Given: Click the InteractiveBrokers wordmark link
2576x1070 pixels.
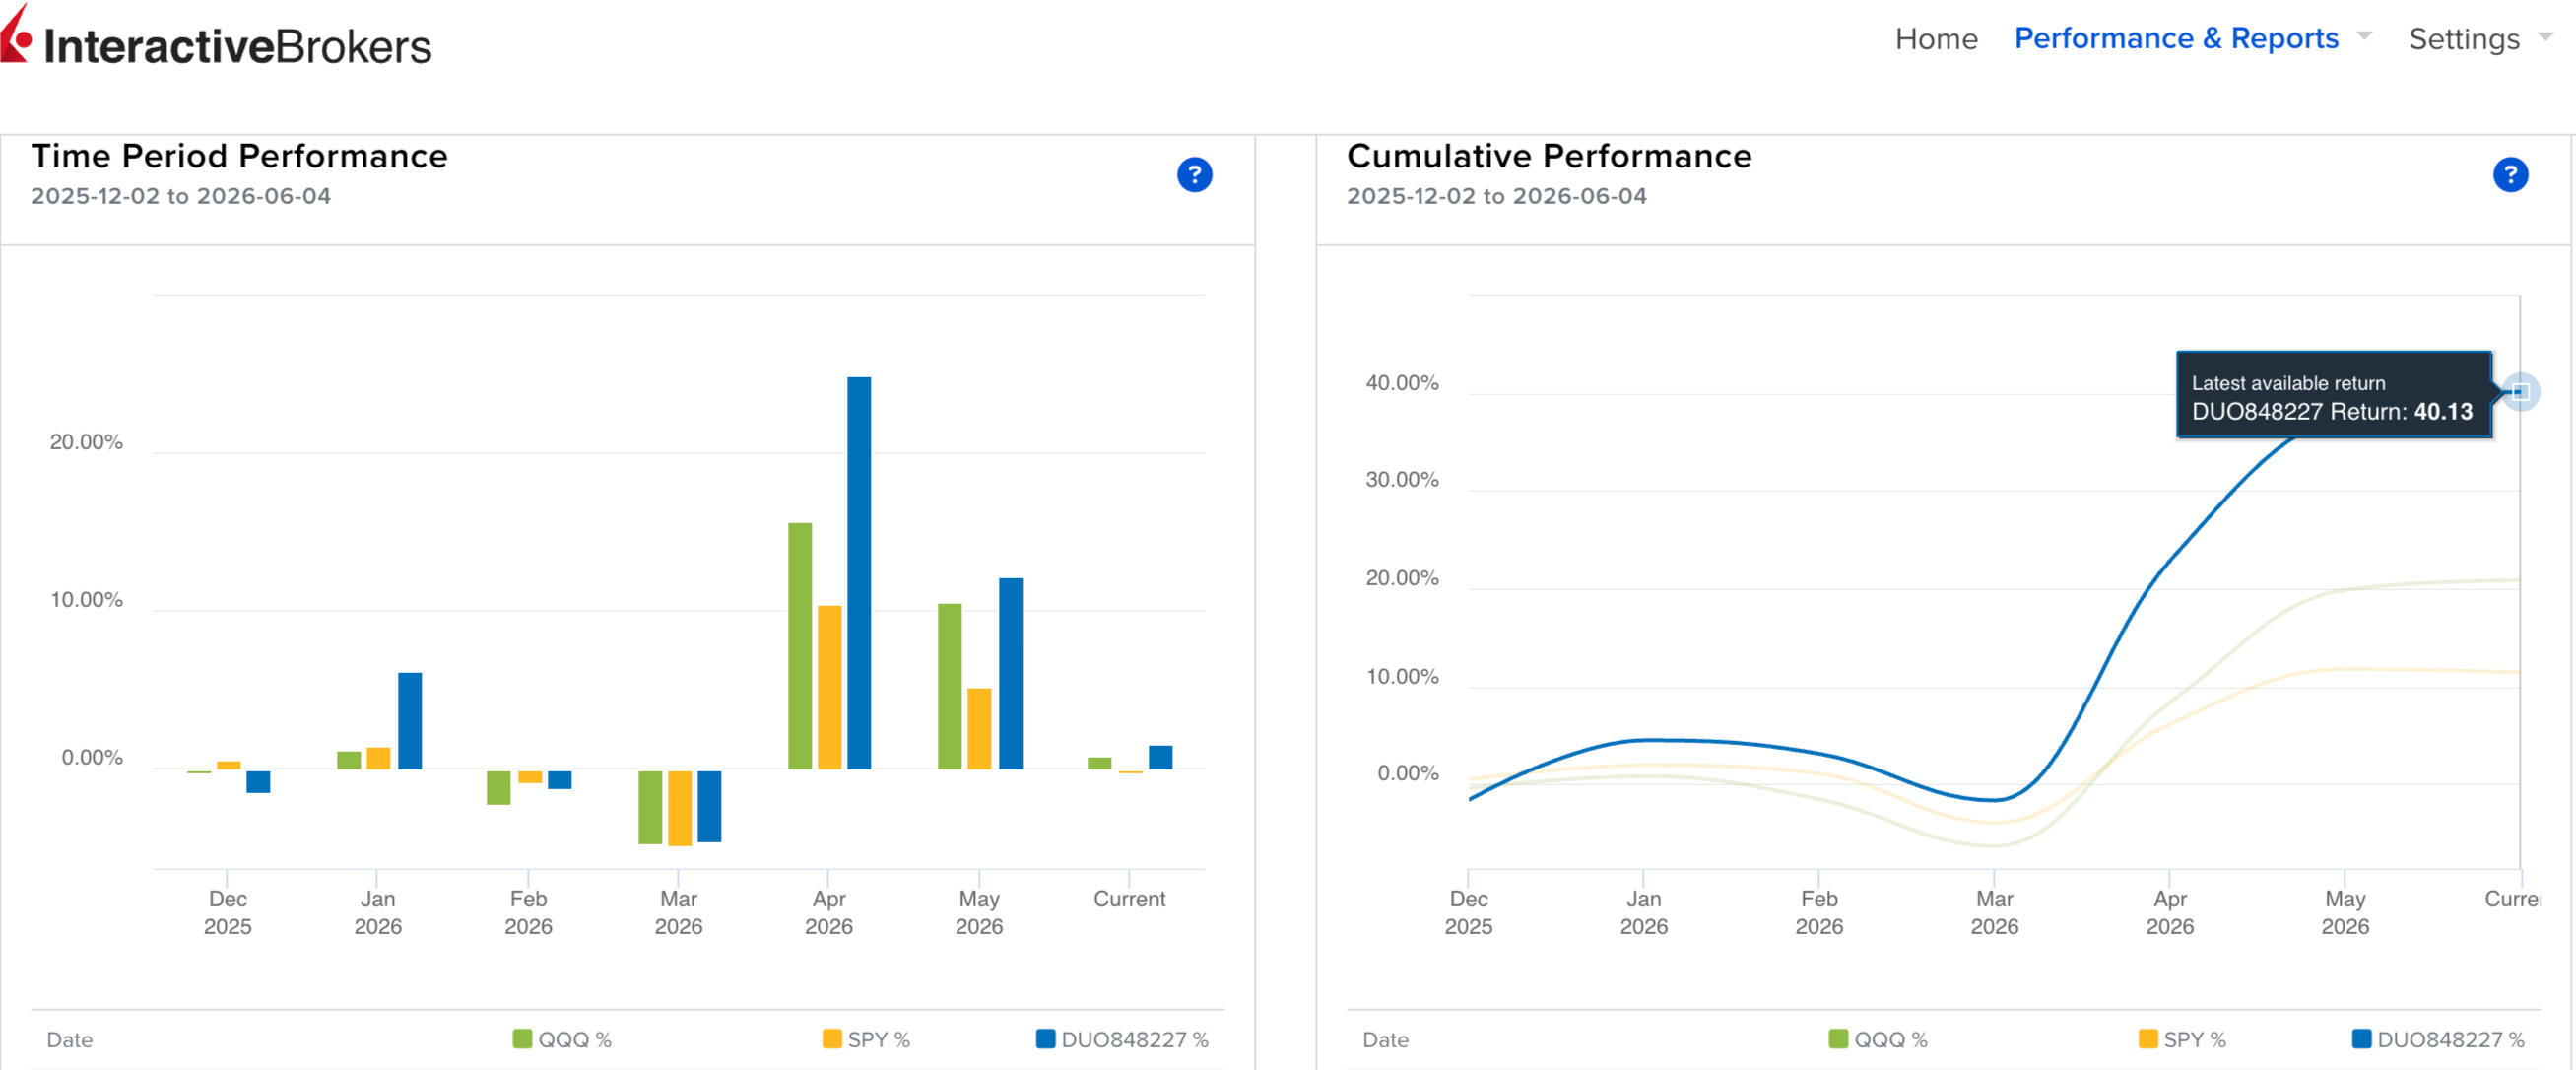Looking at the screenshot, I should click(238, 46).
